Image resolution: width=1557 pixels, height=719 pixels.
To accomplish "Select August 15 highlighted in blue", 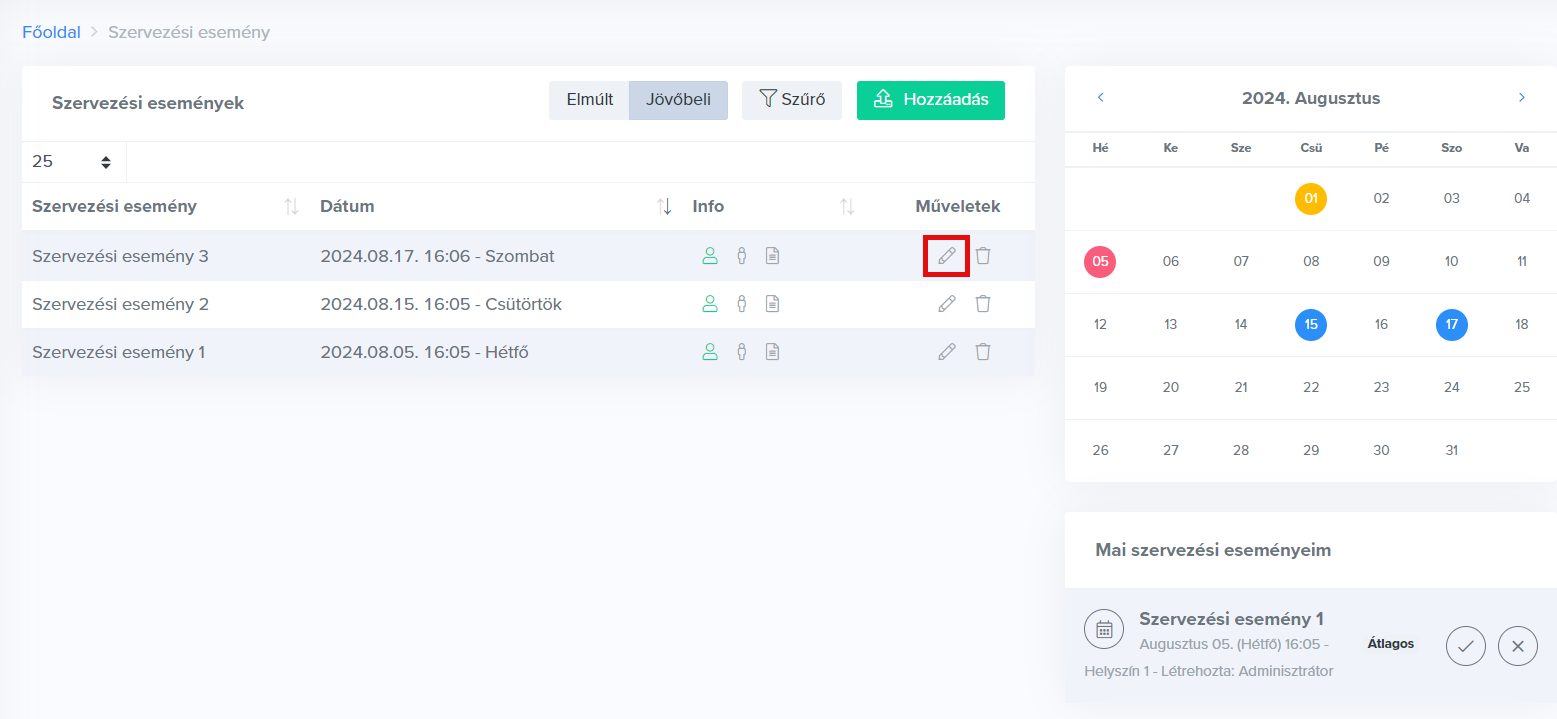I will click(x=1311, y=325).
